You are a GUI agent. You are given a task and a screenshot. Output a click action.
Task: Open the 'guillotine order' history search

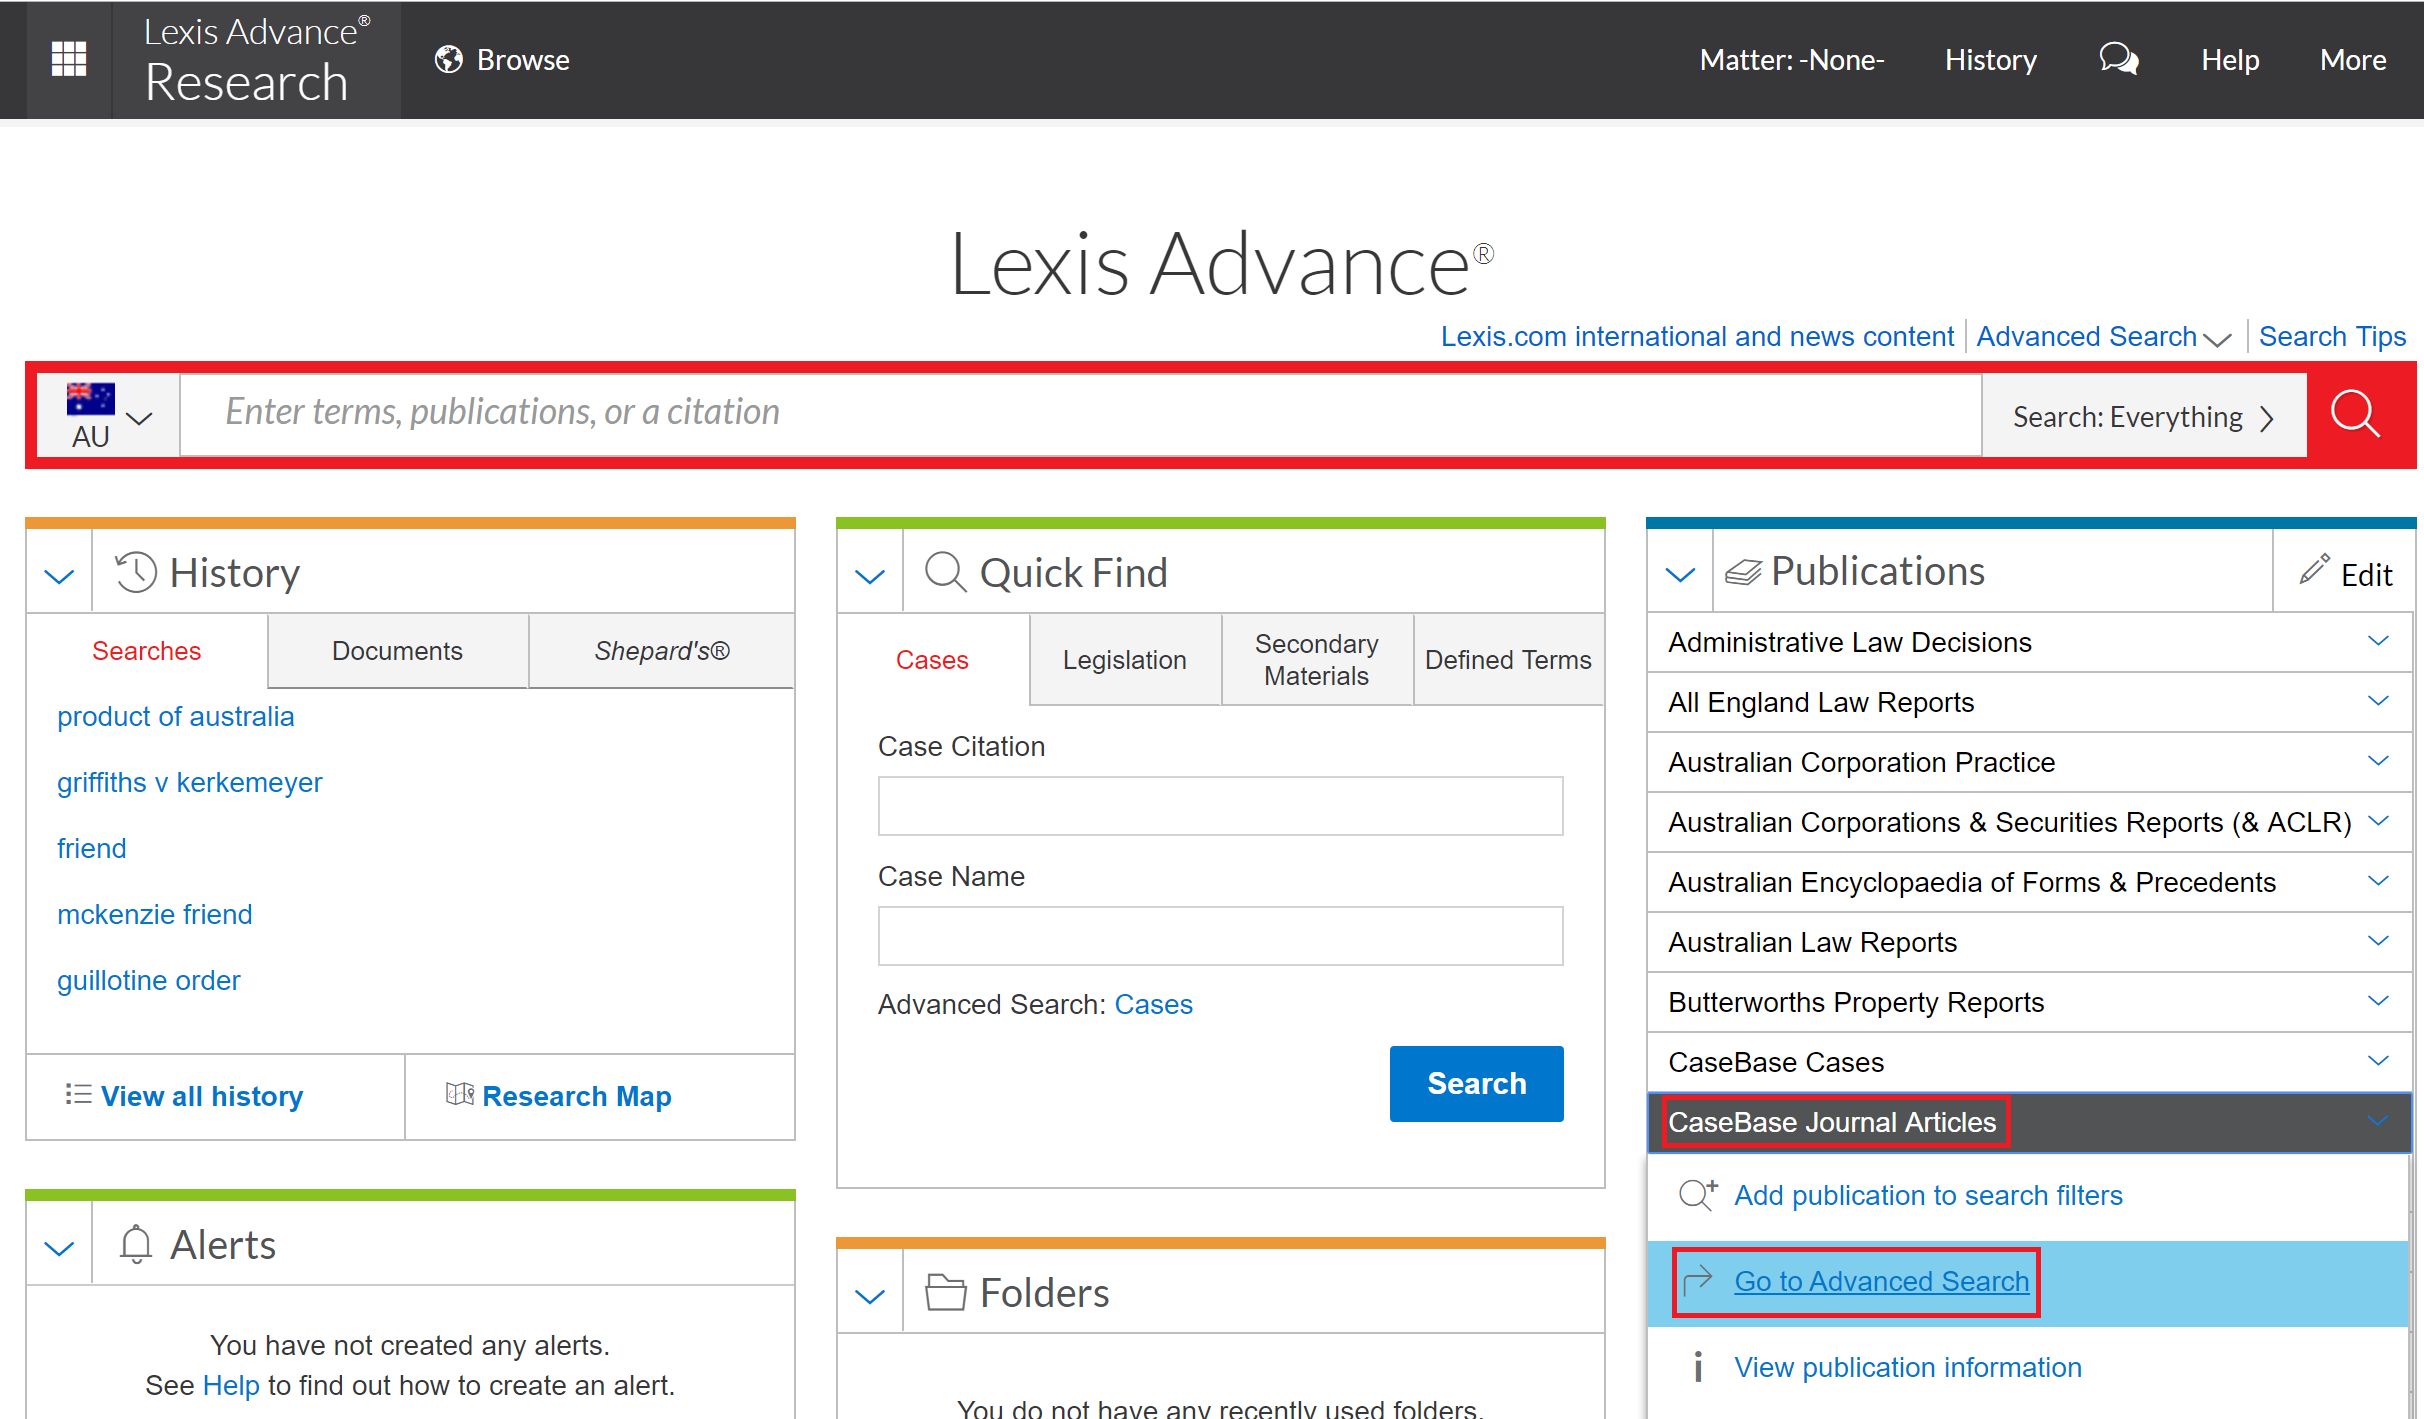tap(149, 980)
